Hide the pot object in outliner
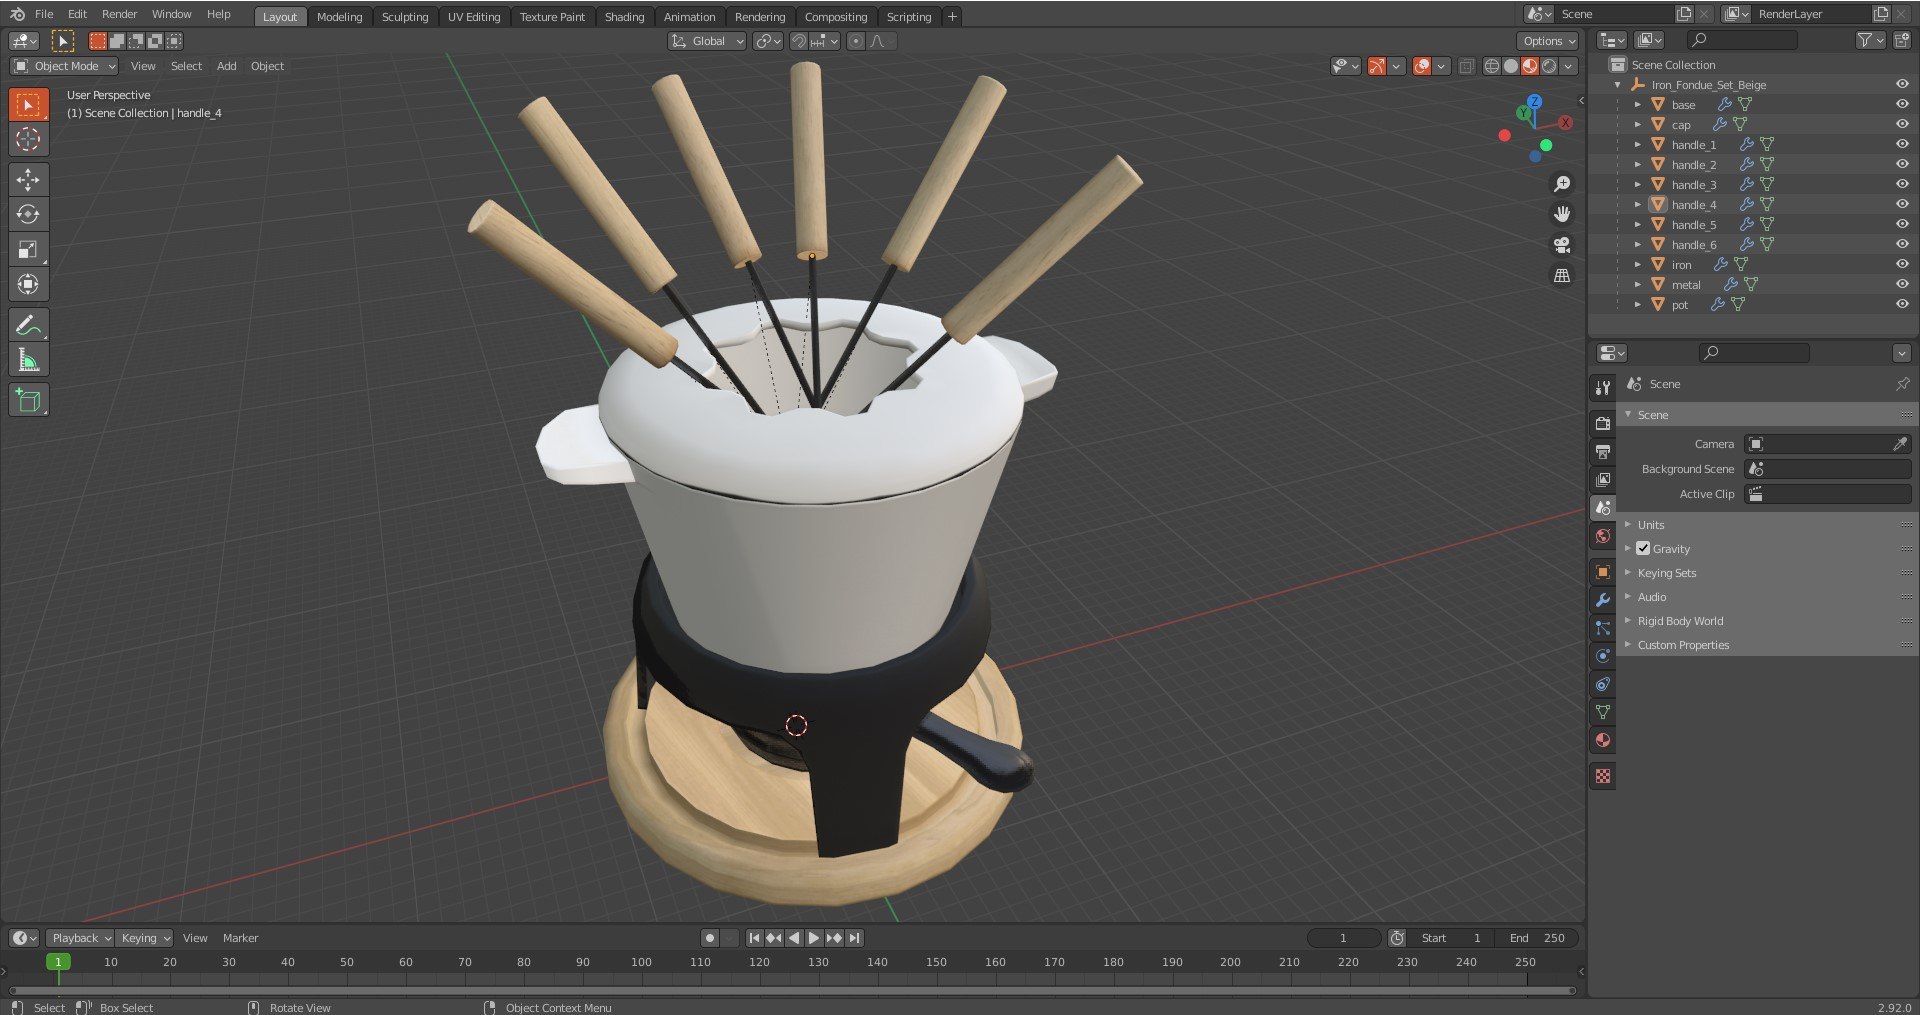 click(1902, 304)
